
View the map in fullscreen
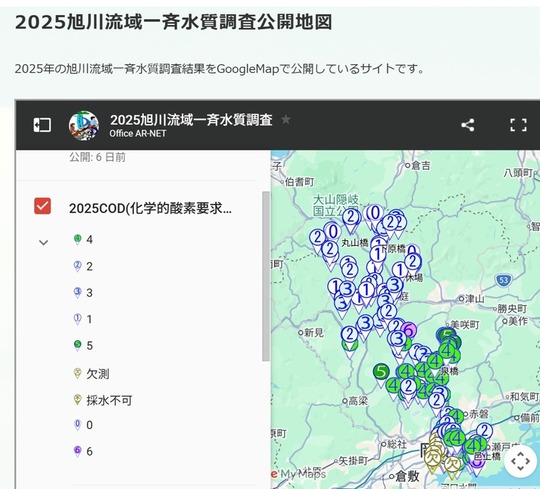(518, 125)
